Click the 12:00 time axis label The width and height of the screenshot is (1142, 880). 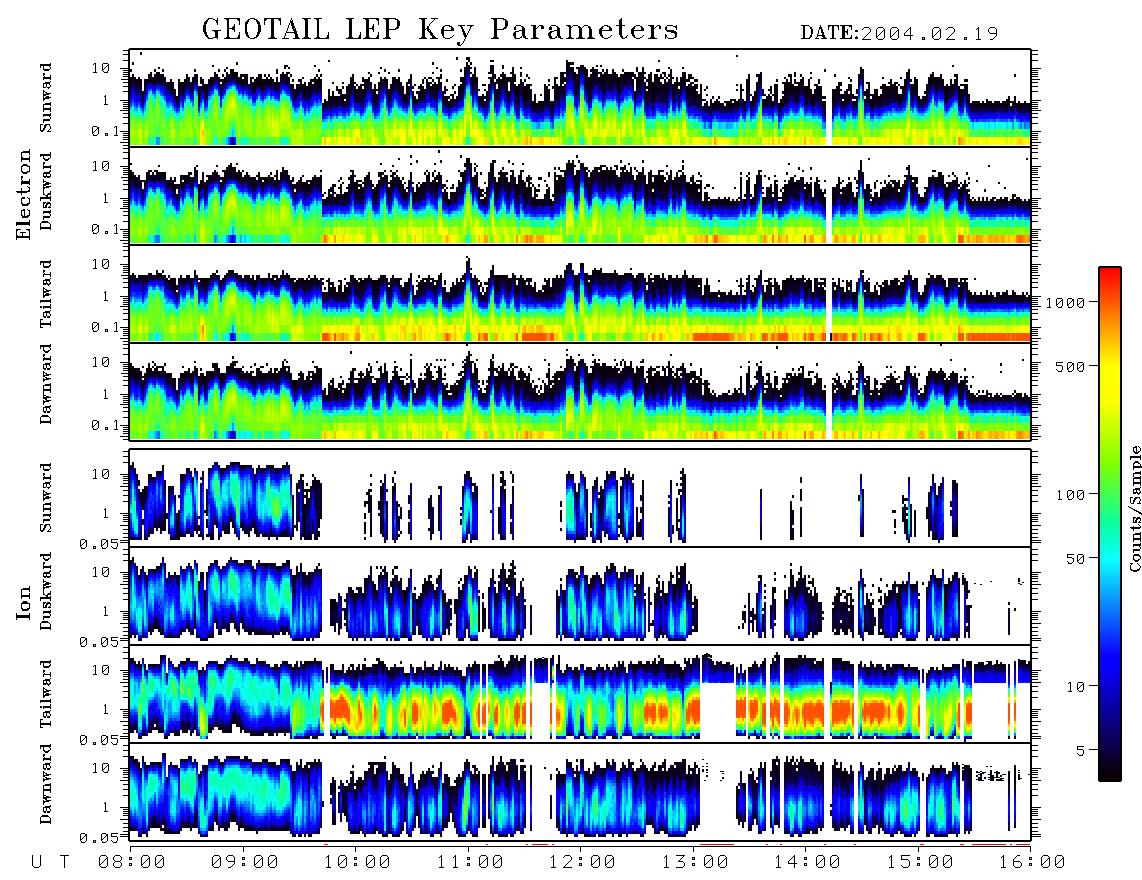pos(583,862)
